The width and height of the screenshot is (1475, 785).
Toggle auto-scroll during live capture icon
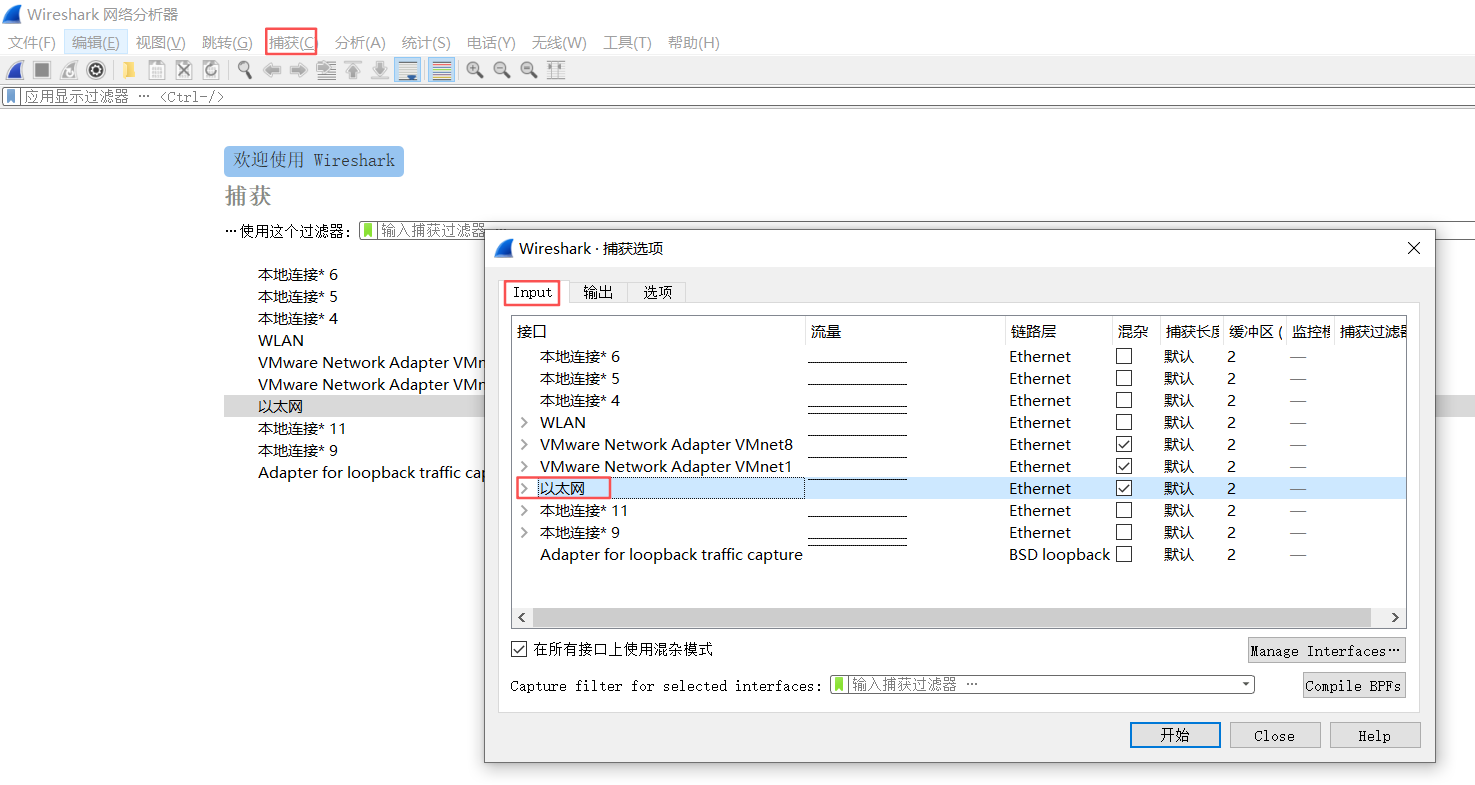point(407,70)
